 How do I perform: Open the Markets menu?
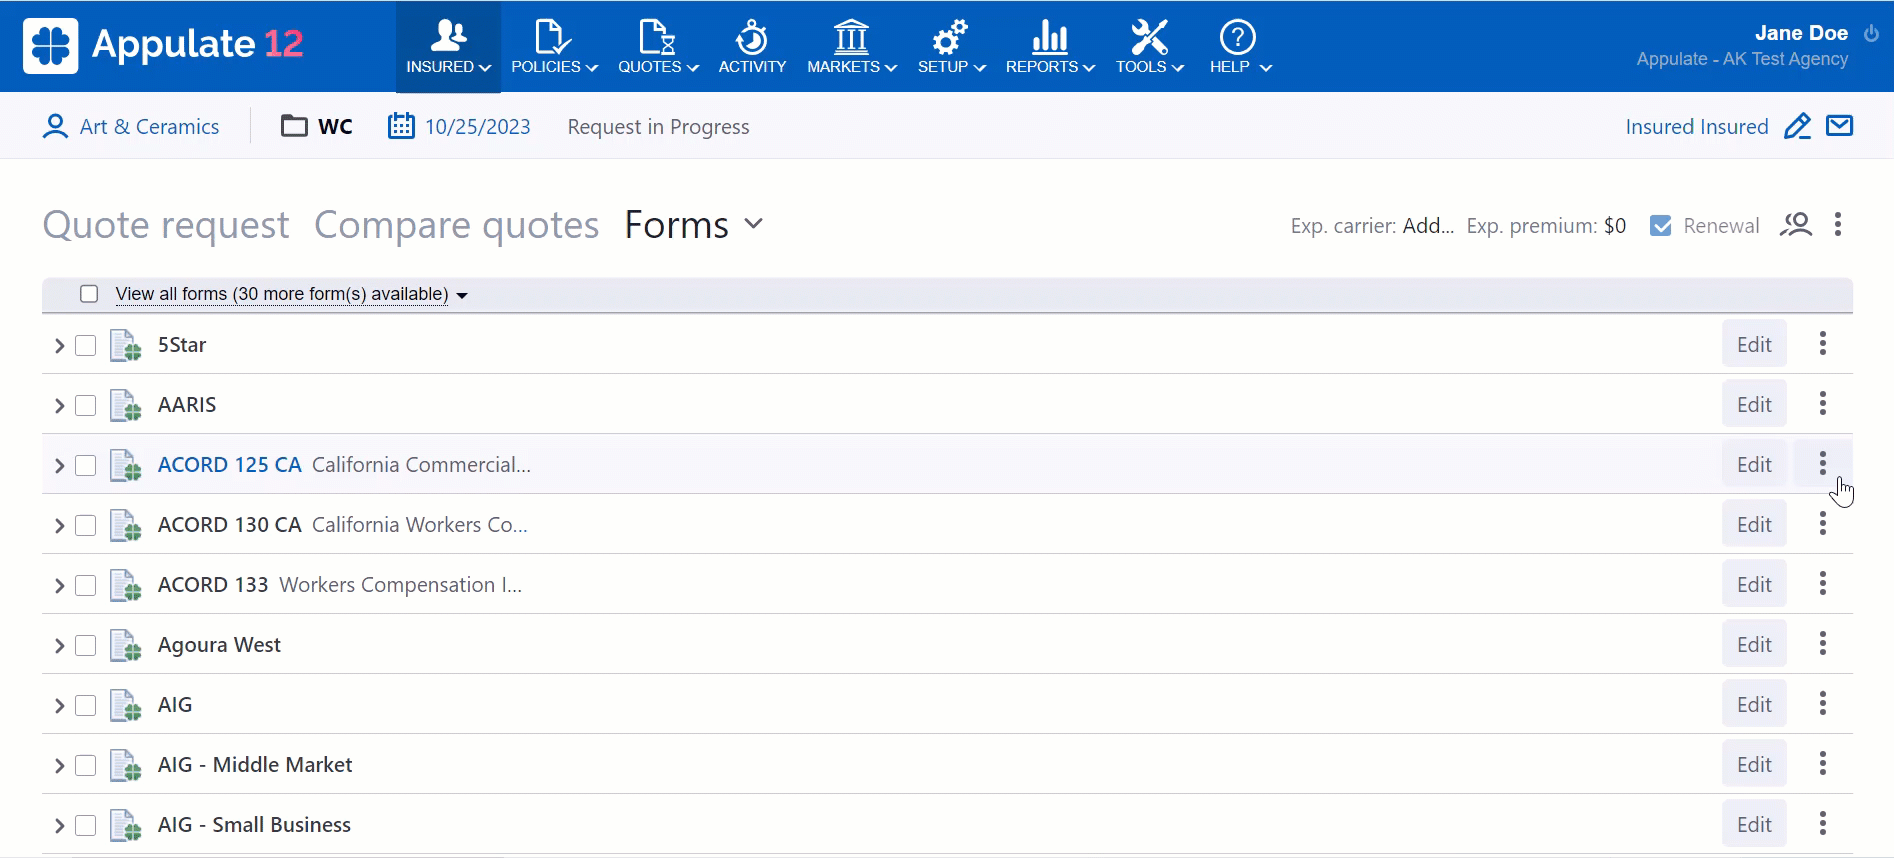(x=851, y=47)
